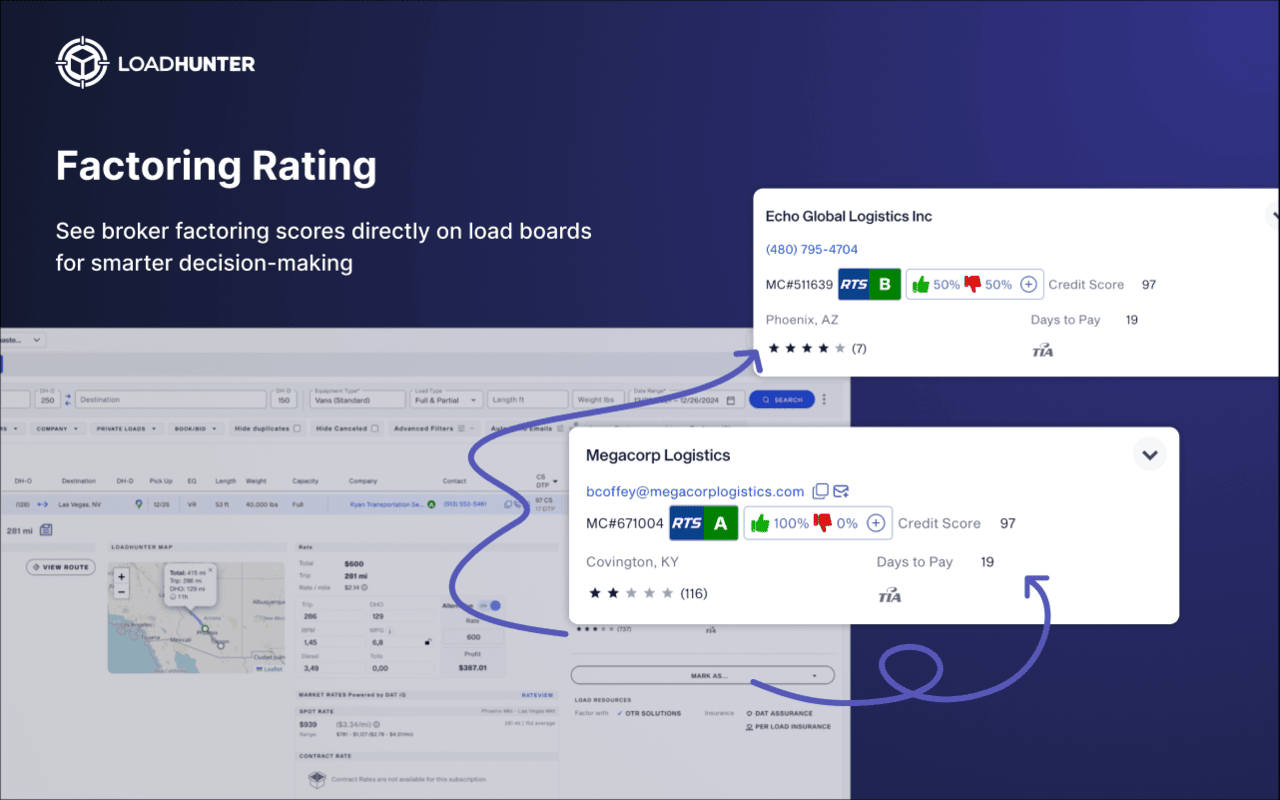
Task: Open the three-dot menu beside Search
Action: [824, 400]
